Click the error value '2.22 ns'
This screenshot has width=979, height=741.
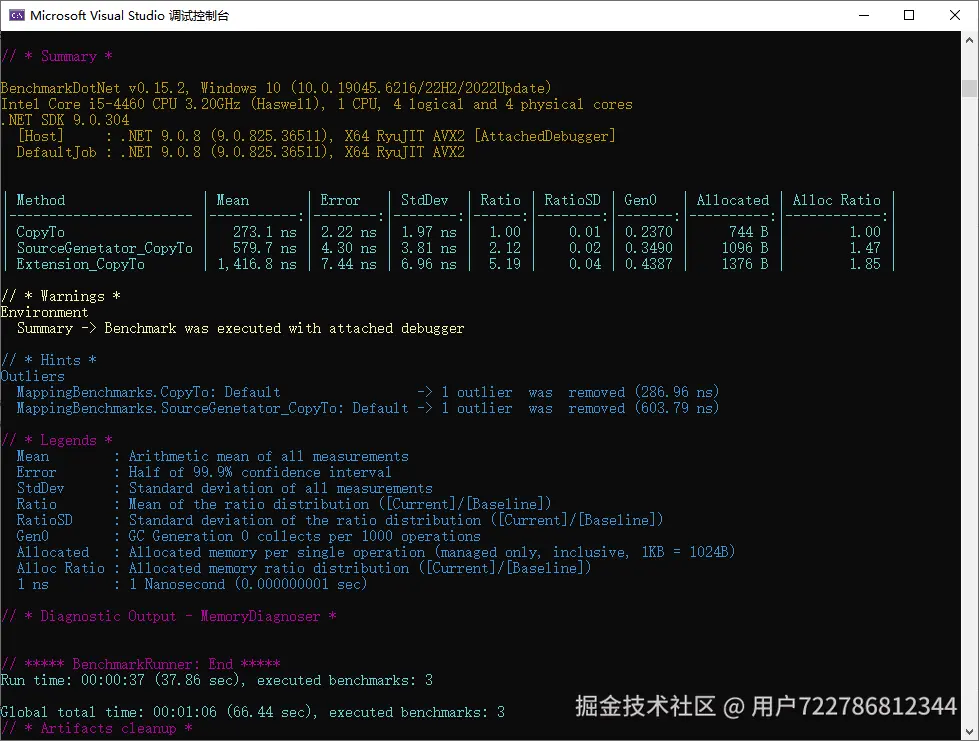point(348,232)
